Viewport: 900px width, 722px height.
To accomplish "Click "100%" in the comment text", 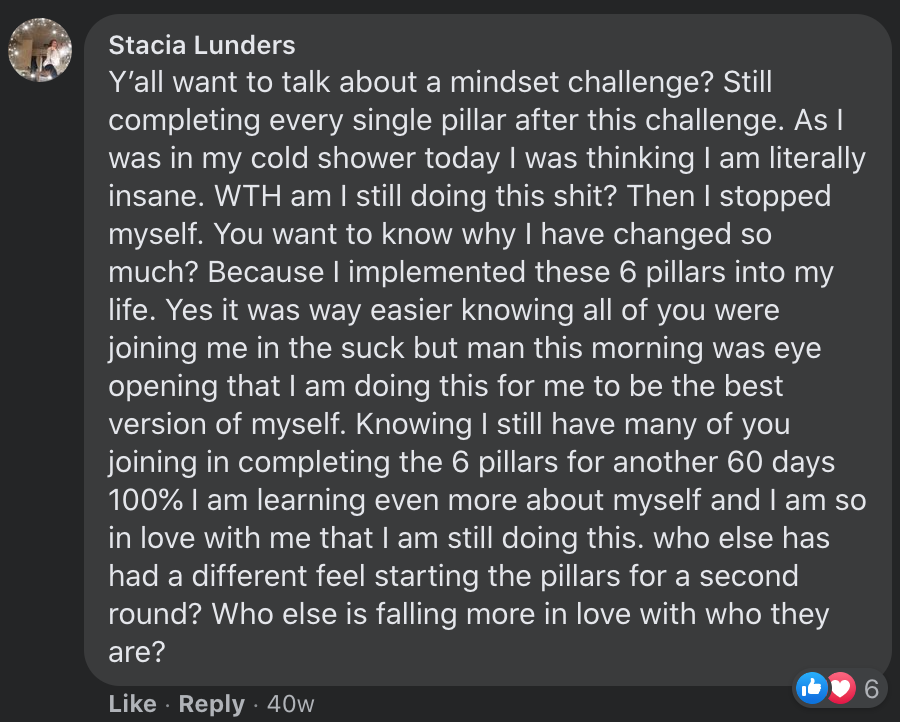I will (x=145, y=500).
